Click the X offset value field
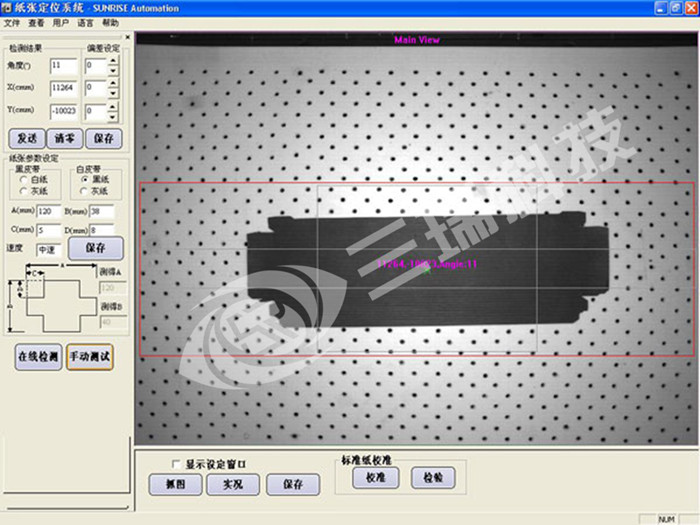 (96, 88)
